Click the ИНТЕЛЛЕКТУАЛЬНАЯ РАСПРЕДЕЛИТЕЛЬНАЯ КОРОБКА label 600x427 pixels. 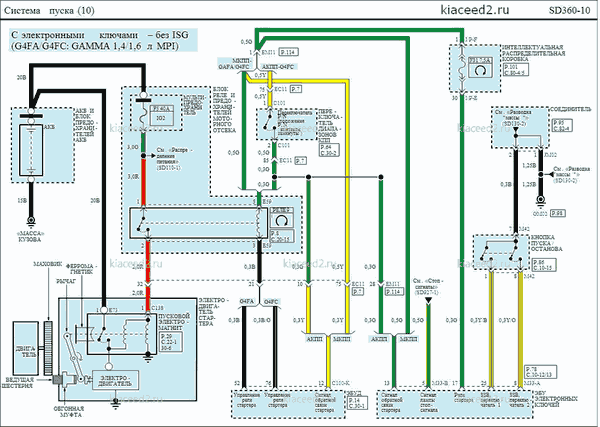click(533, 53)
